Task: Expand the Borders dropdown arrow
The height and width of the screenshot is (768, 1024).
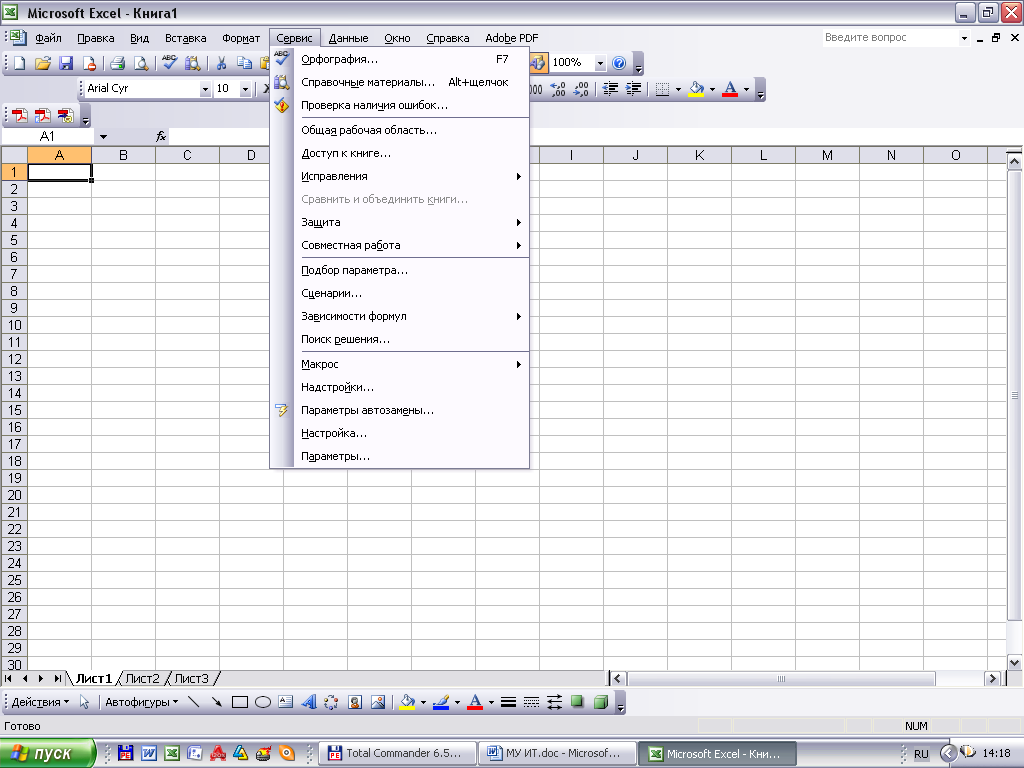Action: 679,89
